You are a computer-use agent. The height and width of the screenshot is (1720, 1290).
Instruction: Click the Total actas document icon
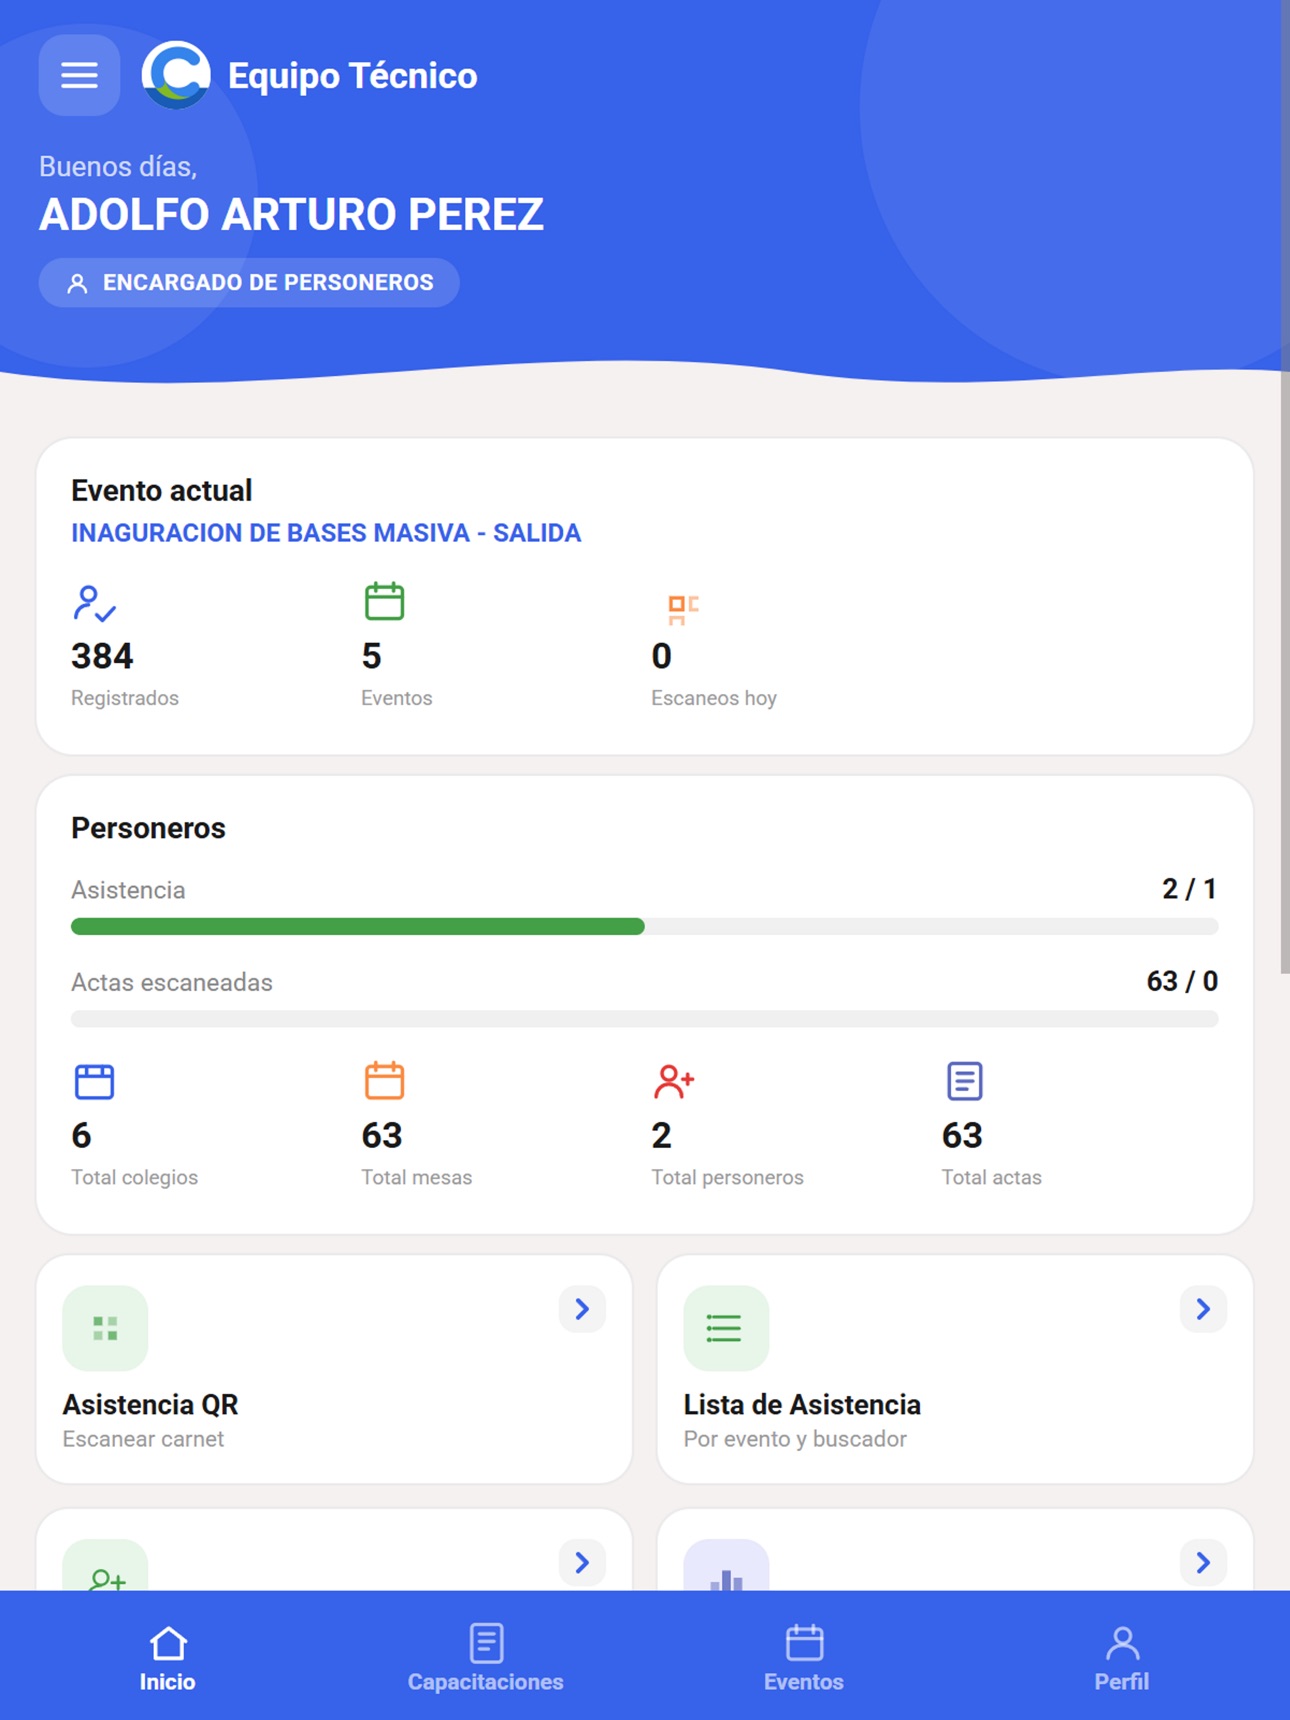tap(964, 1081)
